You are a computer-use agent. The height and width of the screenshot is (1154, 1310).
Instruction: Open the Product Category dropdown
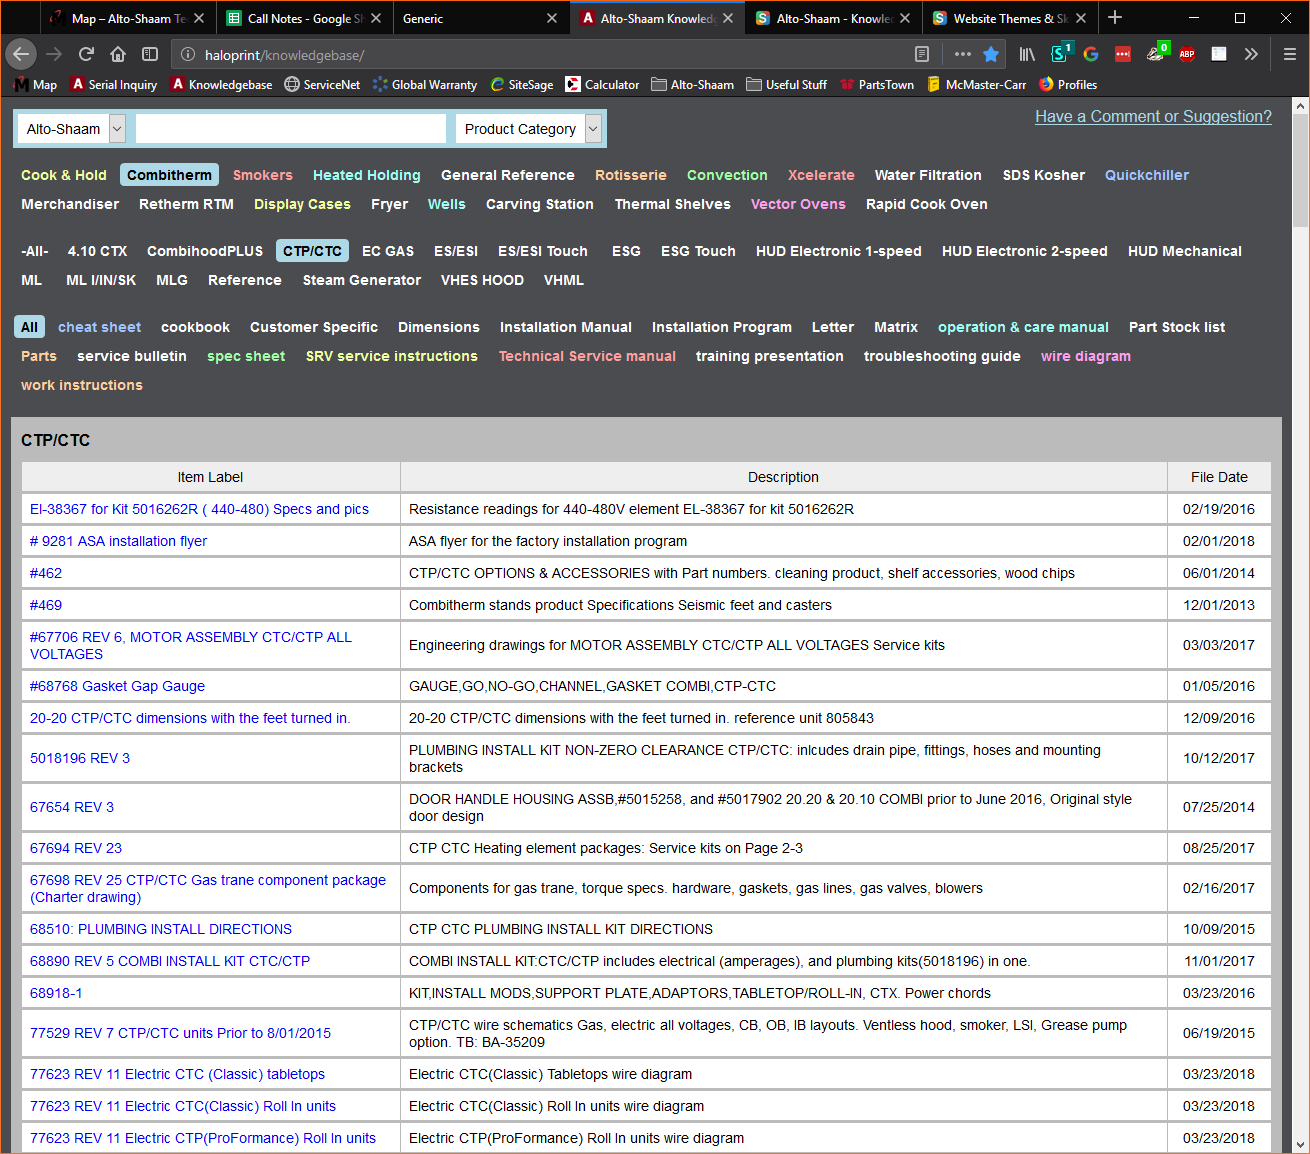pyautogui.click(x=593, y=129)
